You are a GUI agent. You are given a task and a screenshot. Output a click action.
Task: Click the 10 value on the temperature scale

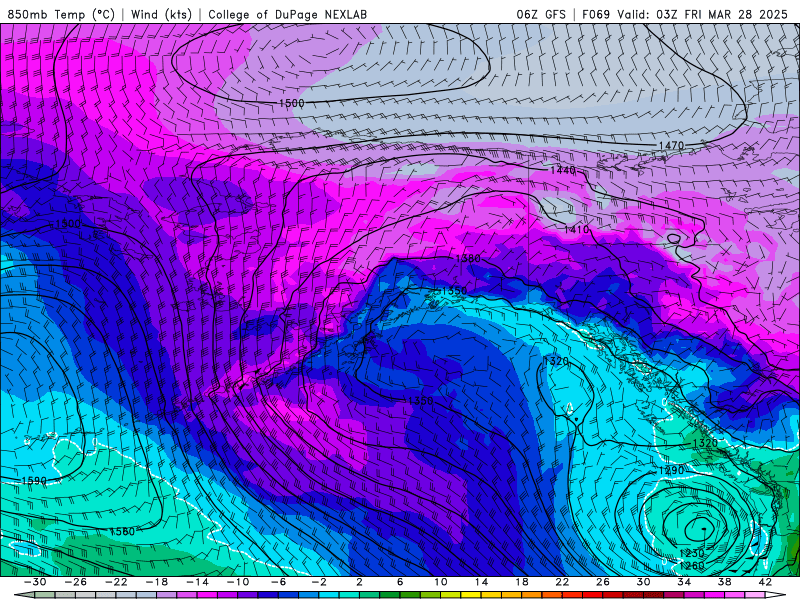(441, 582)
